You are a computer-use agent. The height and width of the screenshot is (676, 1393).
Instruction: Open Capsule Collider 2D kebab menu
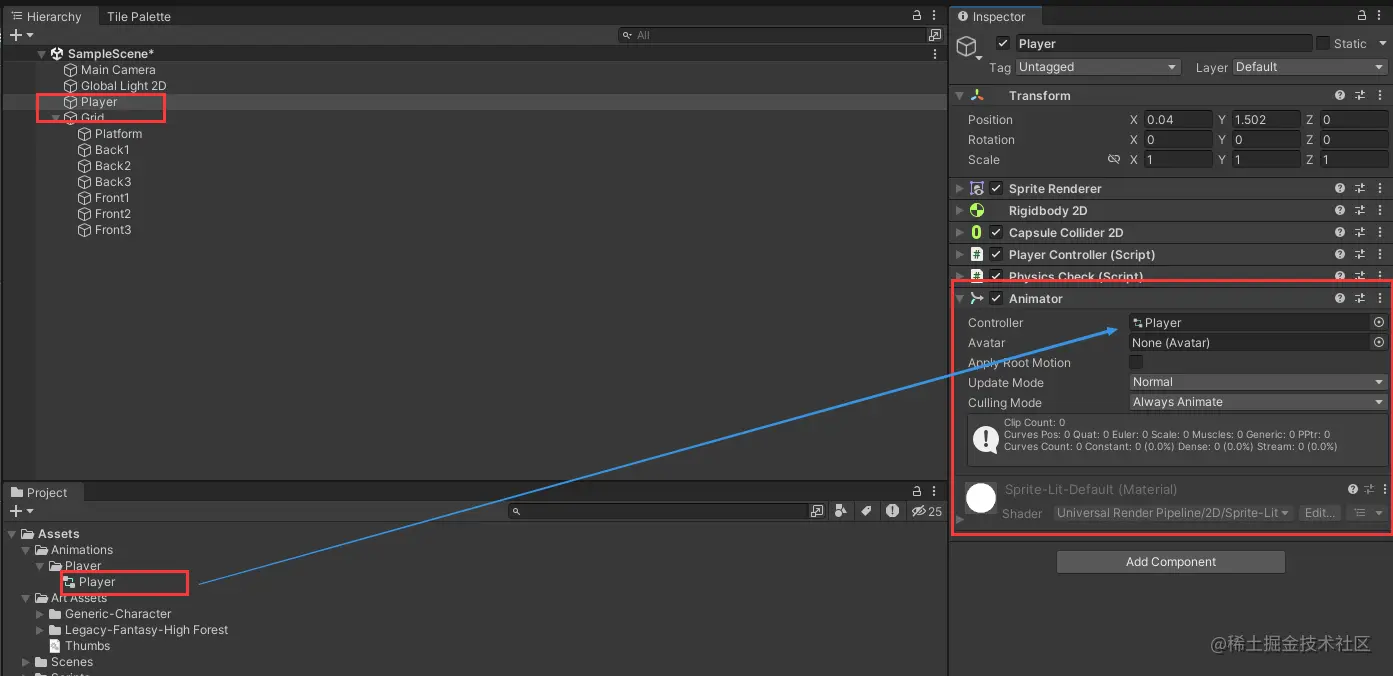(1380, 233)
